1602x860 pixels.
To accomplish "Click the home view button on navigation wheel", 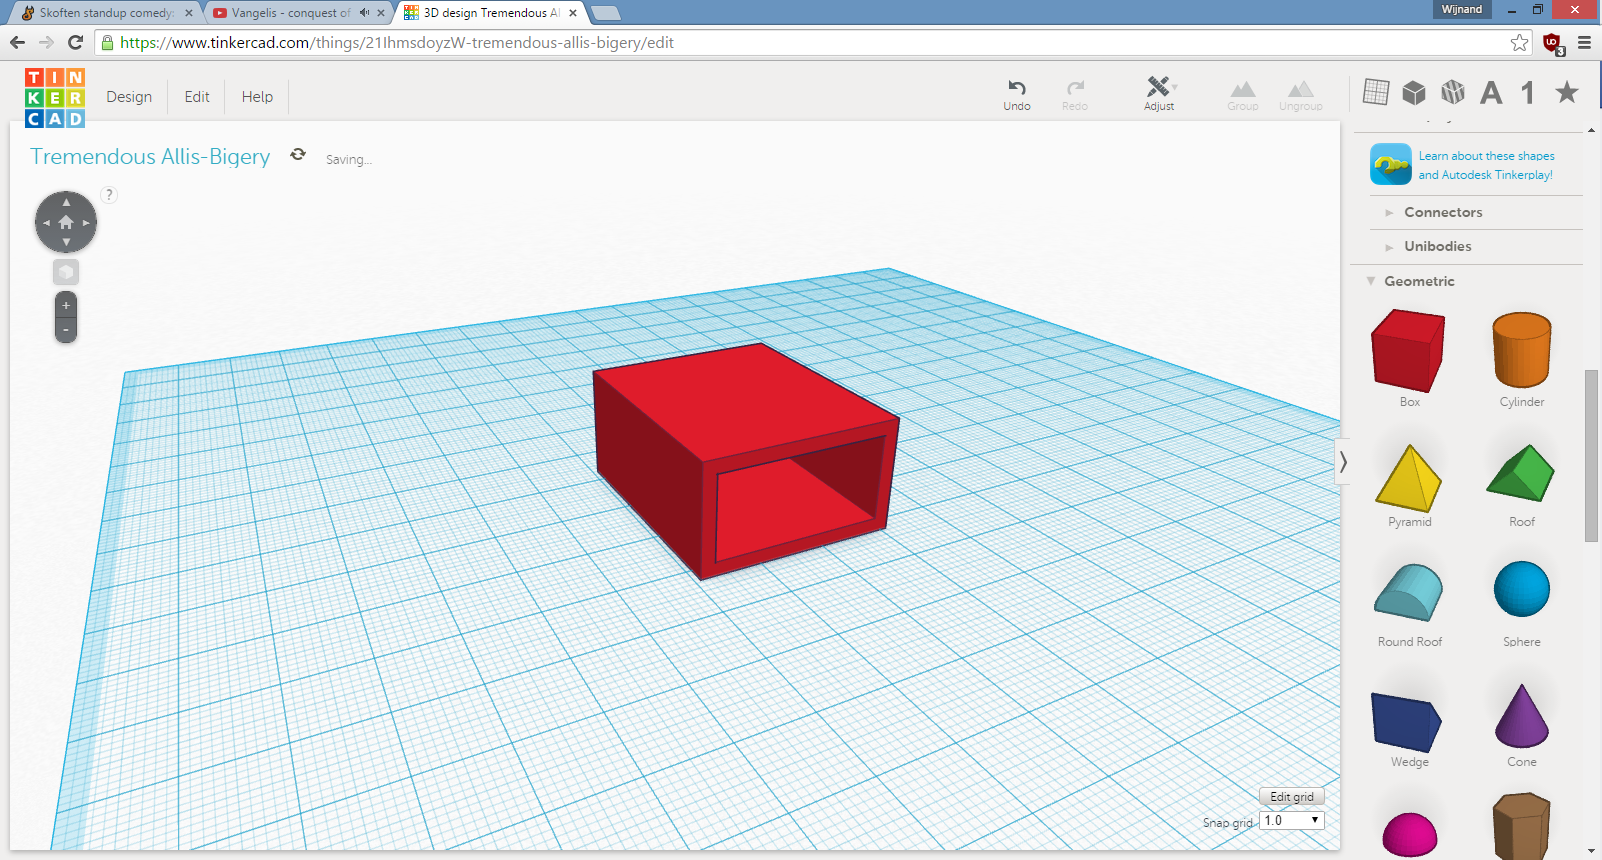I will tap(66, 222).
